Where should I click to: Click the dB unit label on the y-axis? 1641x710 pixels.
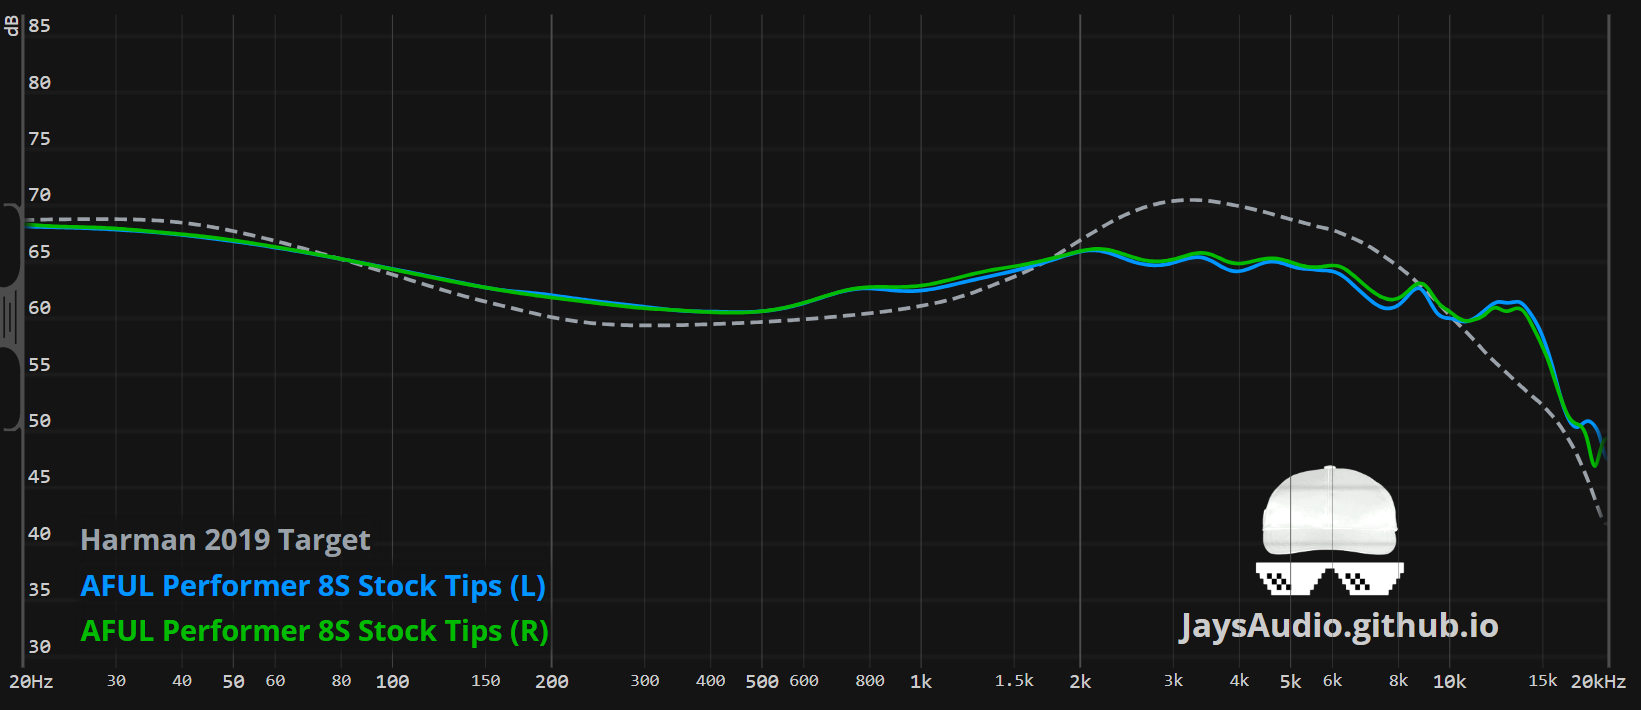12,26
